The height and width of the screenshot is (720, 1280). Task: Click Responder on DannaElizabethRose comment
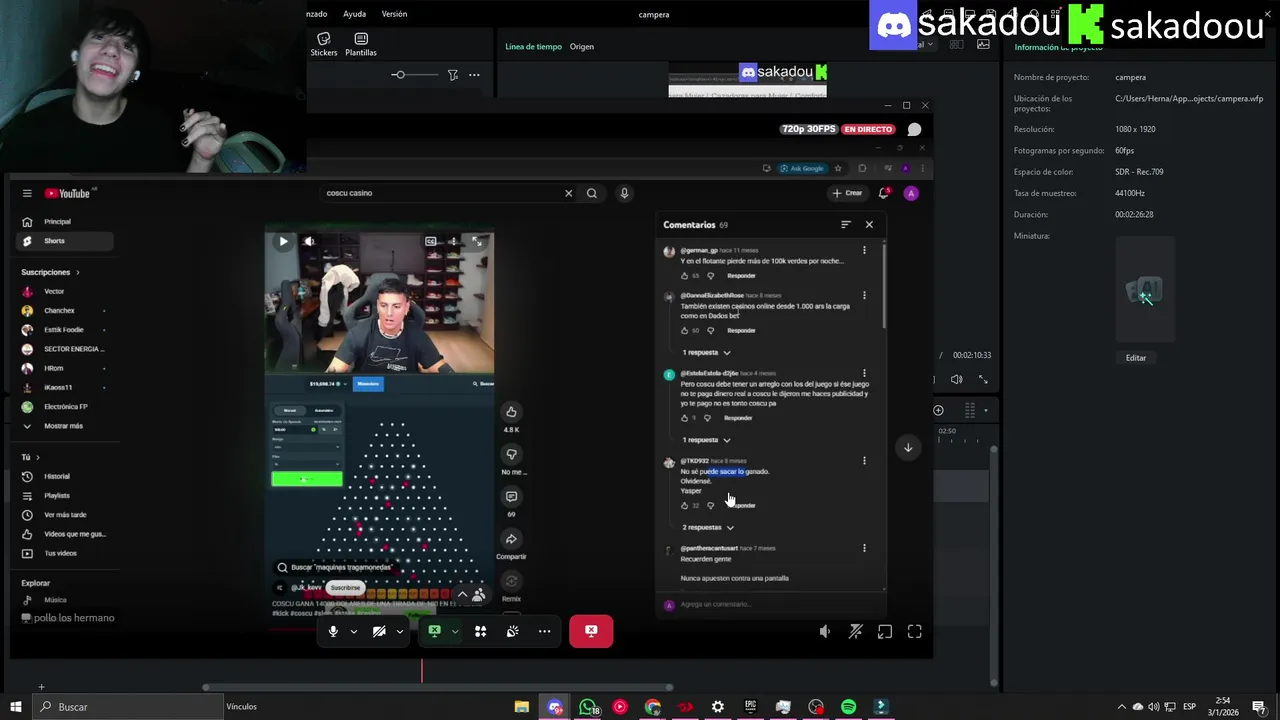pos(741,330)
